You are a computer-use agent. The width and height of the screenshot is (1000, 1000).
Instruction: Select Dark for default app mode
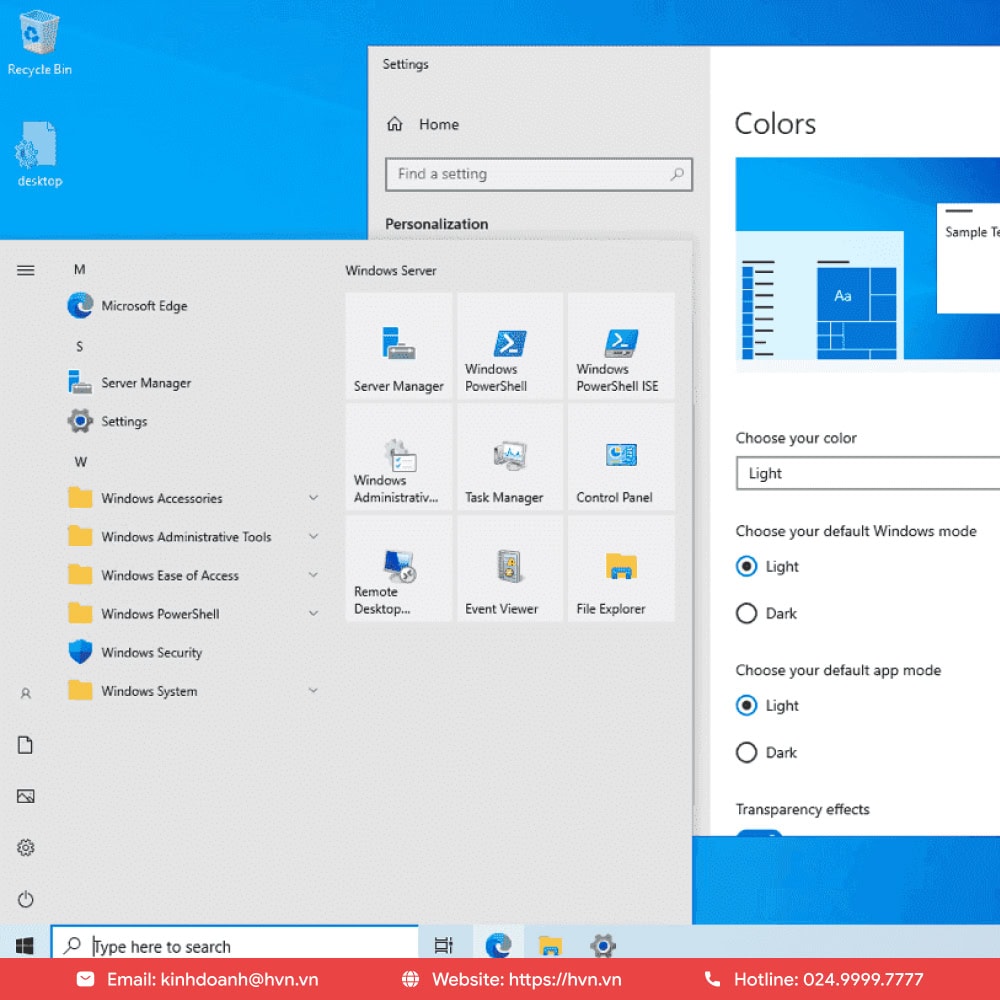(746, 753)
